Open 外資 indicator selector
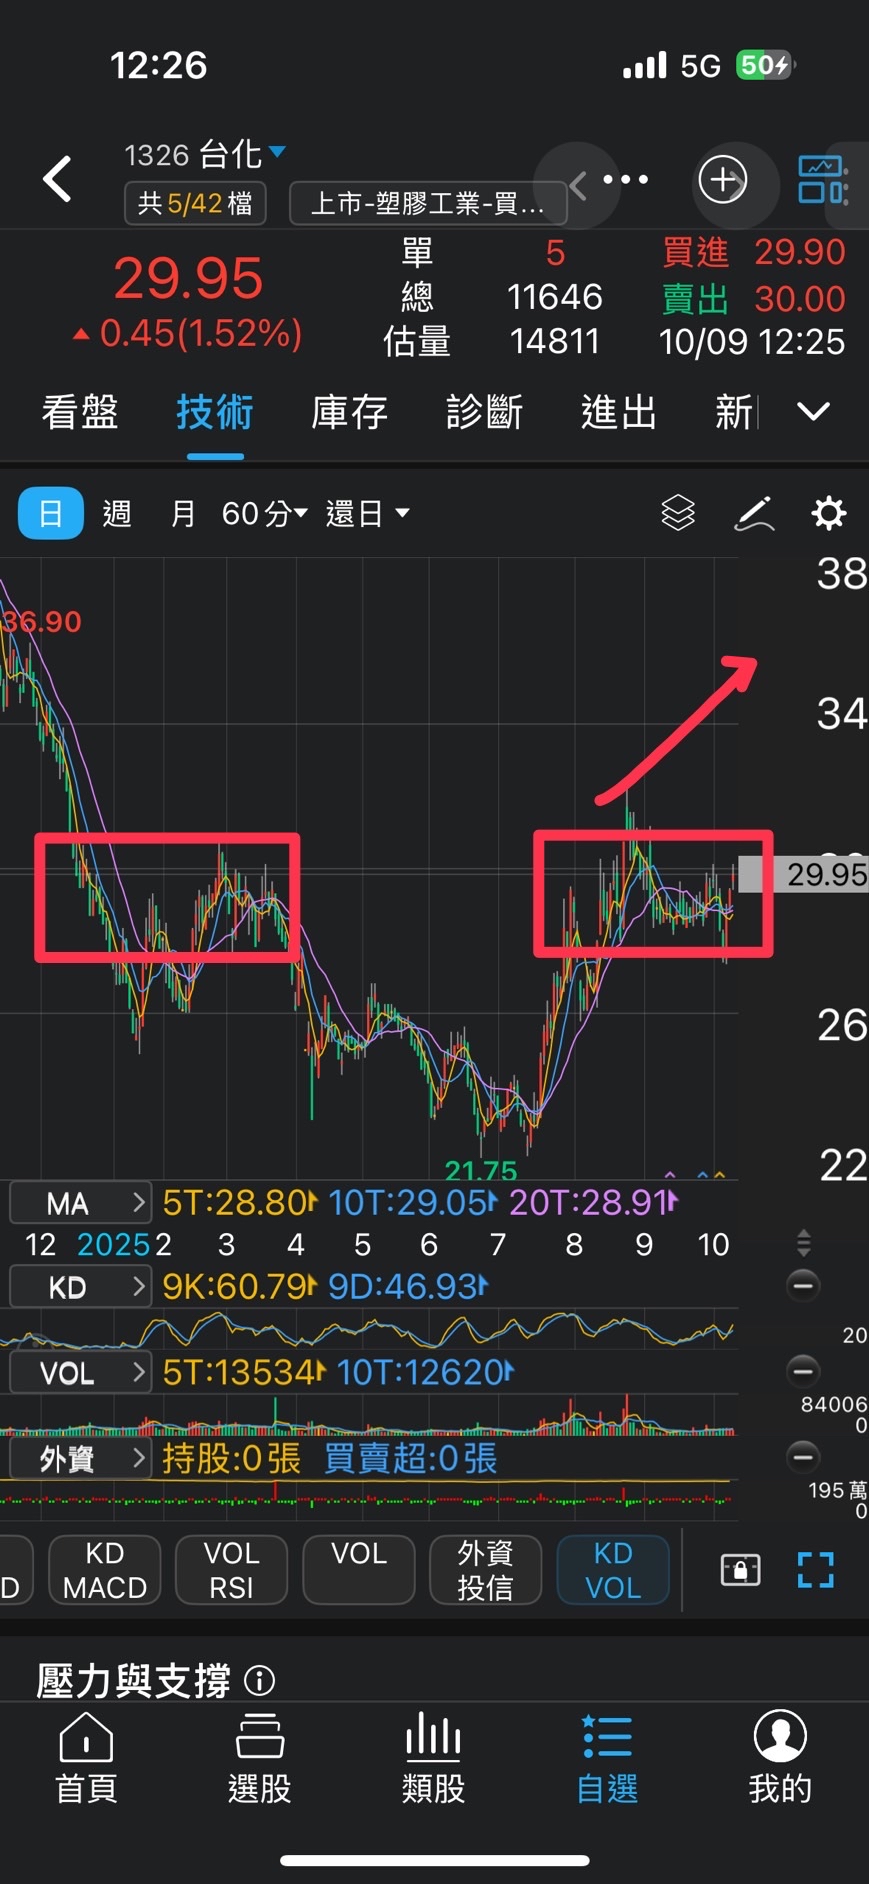The width and height of the screenshot is (869, 1884). tap(80, 1458)
